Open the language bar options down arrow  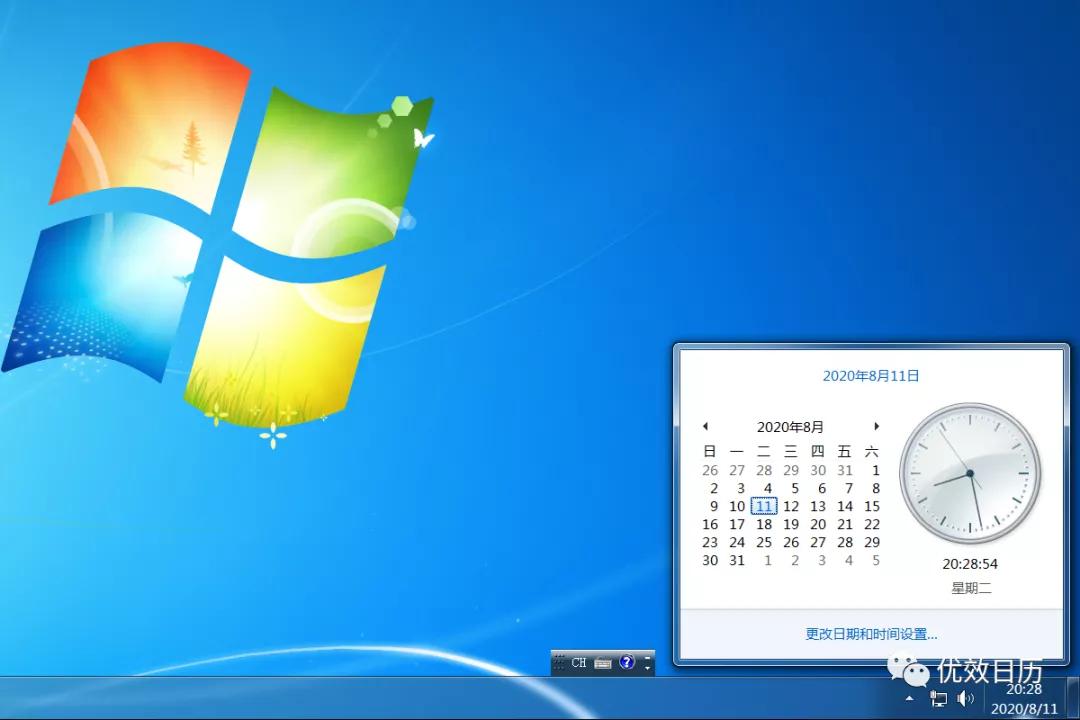[x=648, y=663]
